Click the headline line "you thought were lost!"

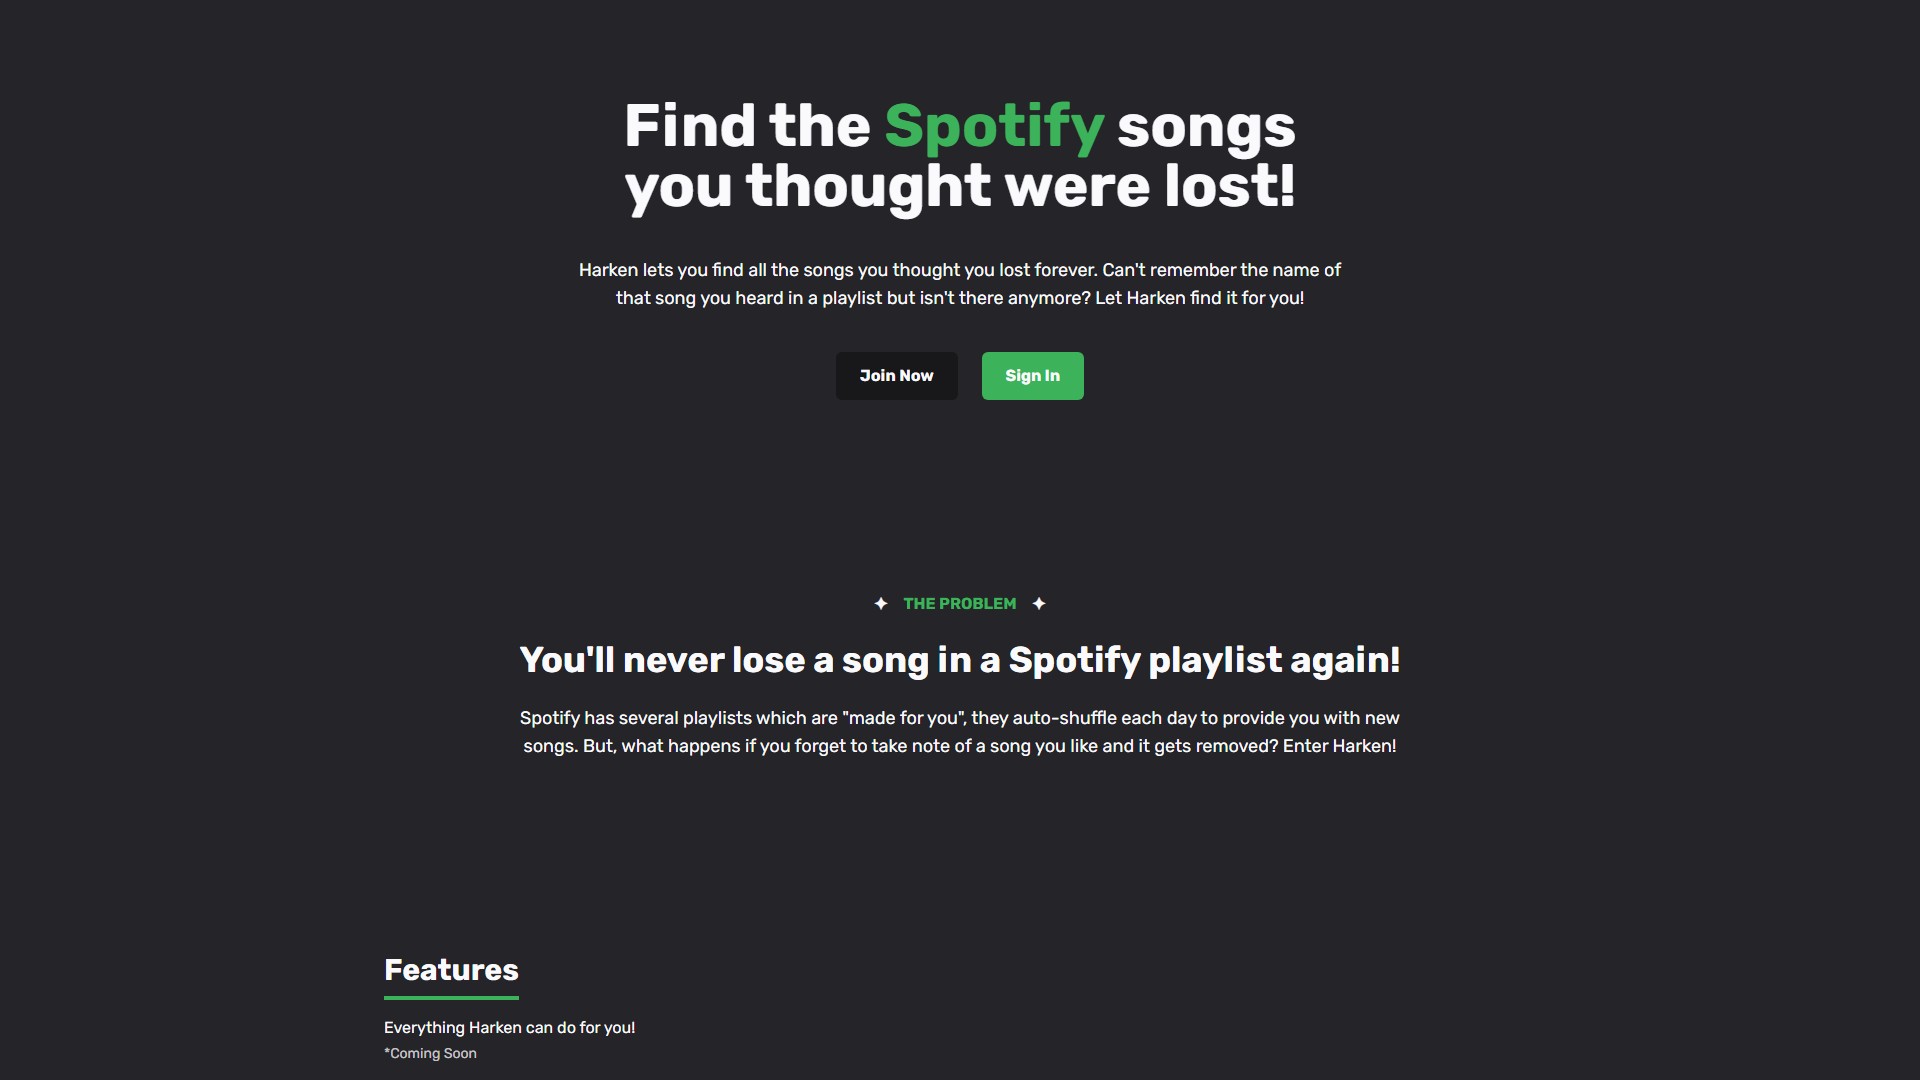[960, 187]
